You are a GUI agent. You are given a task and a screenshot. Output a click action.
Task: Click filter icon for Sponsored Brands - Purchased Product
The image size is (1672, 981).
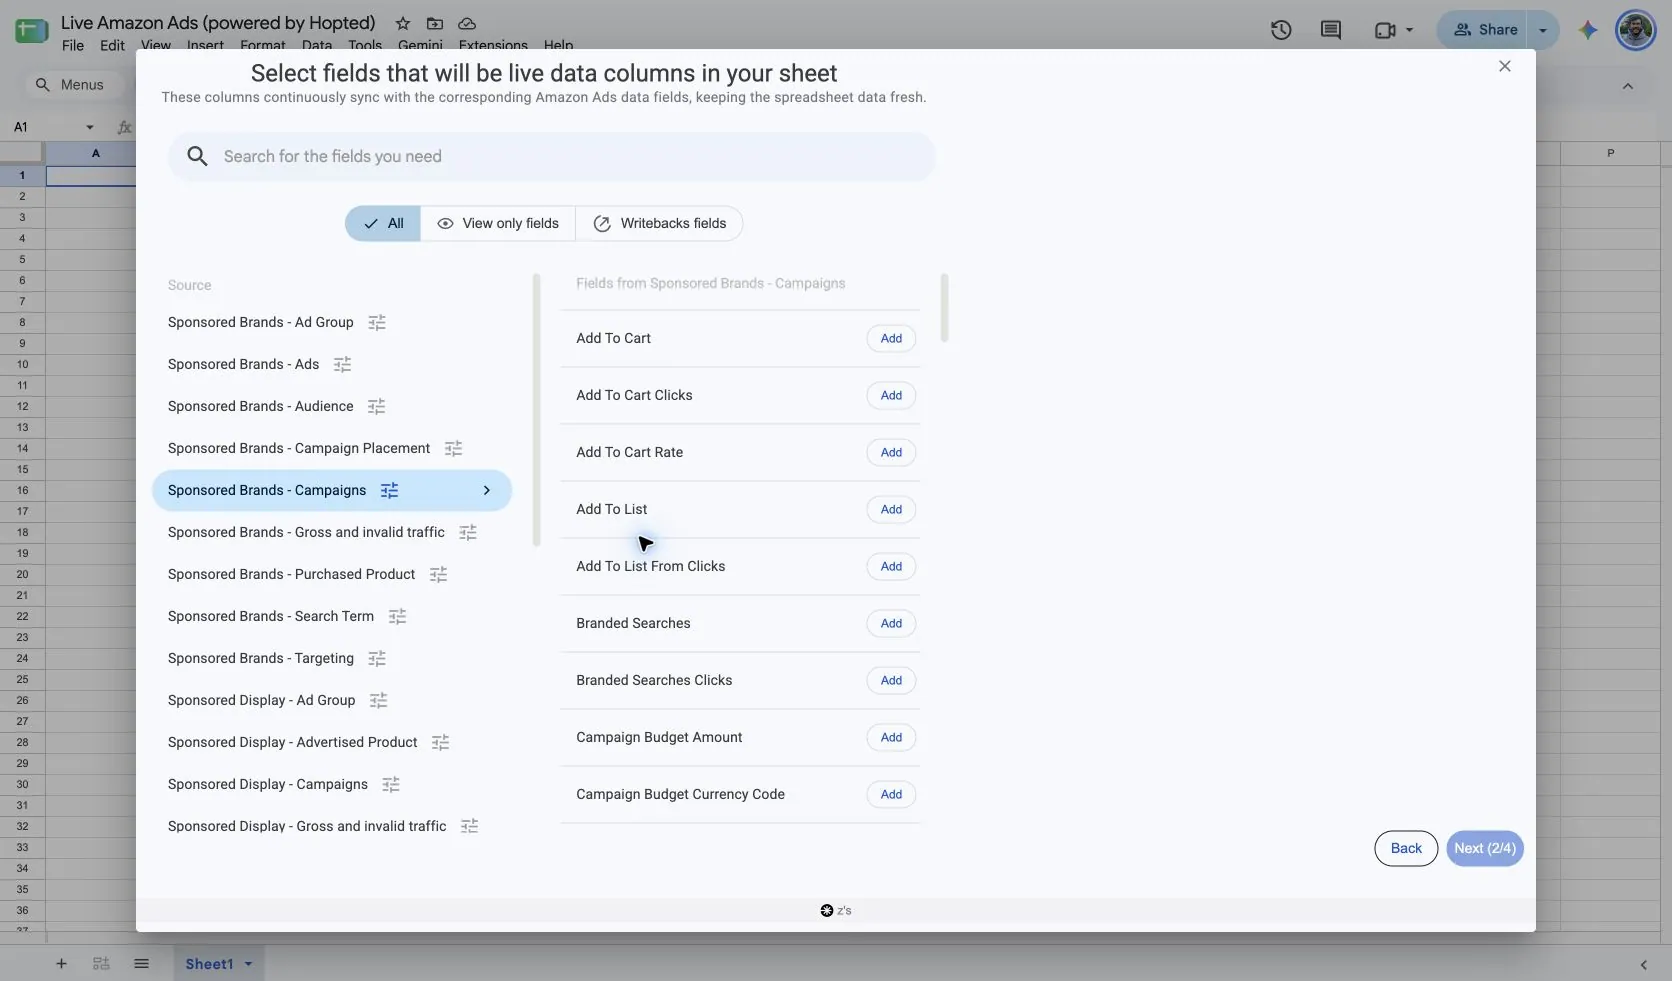438,575
